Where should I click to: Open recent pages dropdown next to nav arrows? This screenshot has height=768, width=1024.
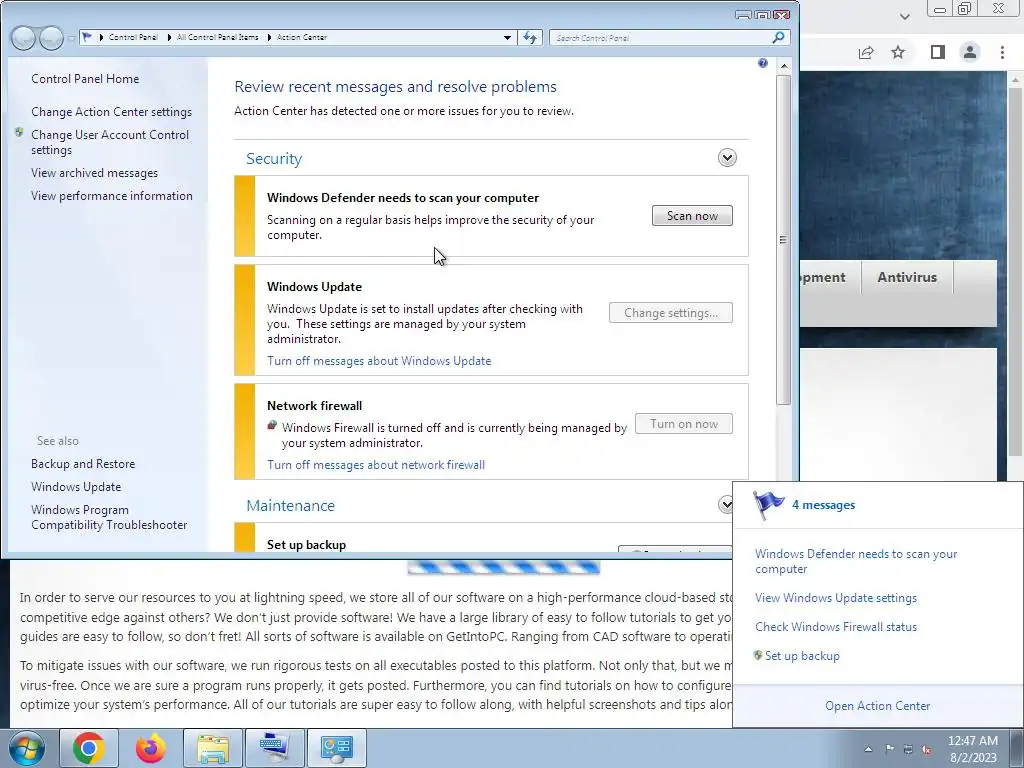pyautogui.click(x=71, y=39)
